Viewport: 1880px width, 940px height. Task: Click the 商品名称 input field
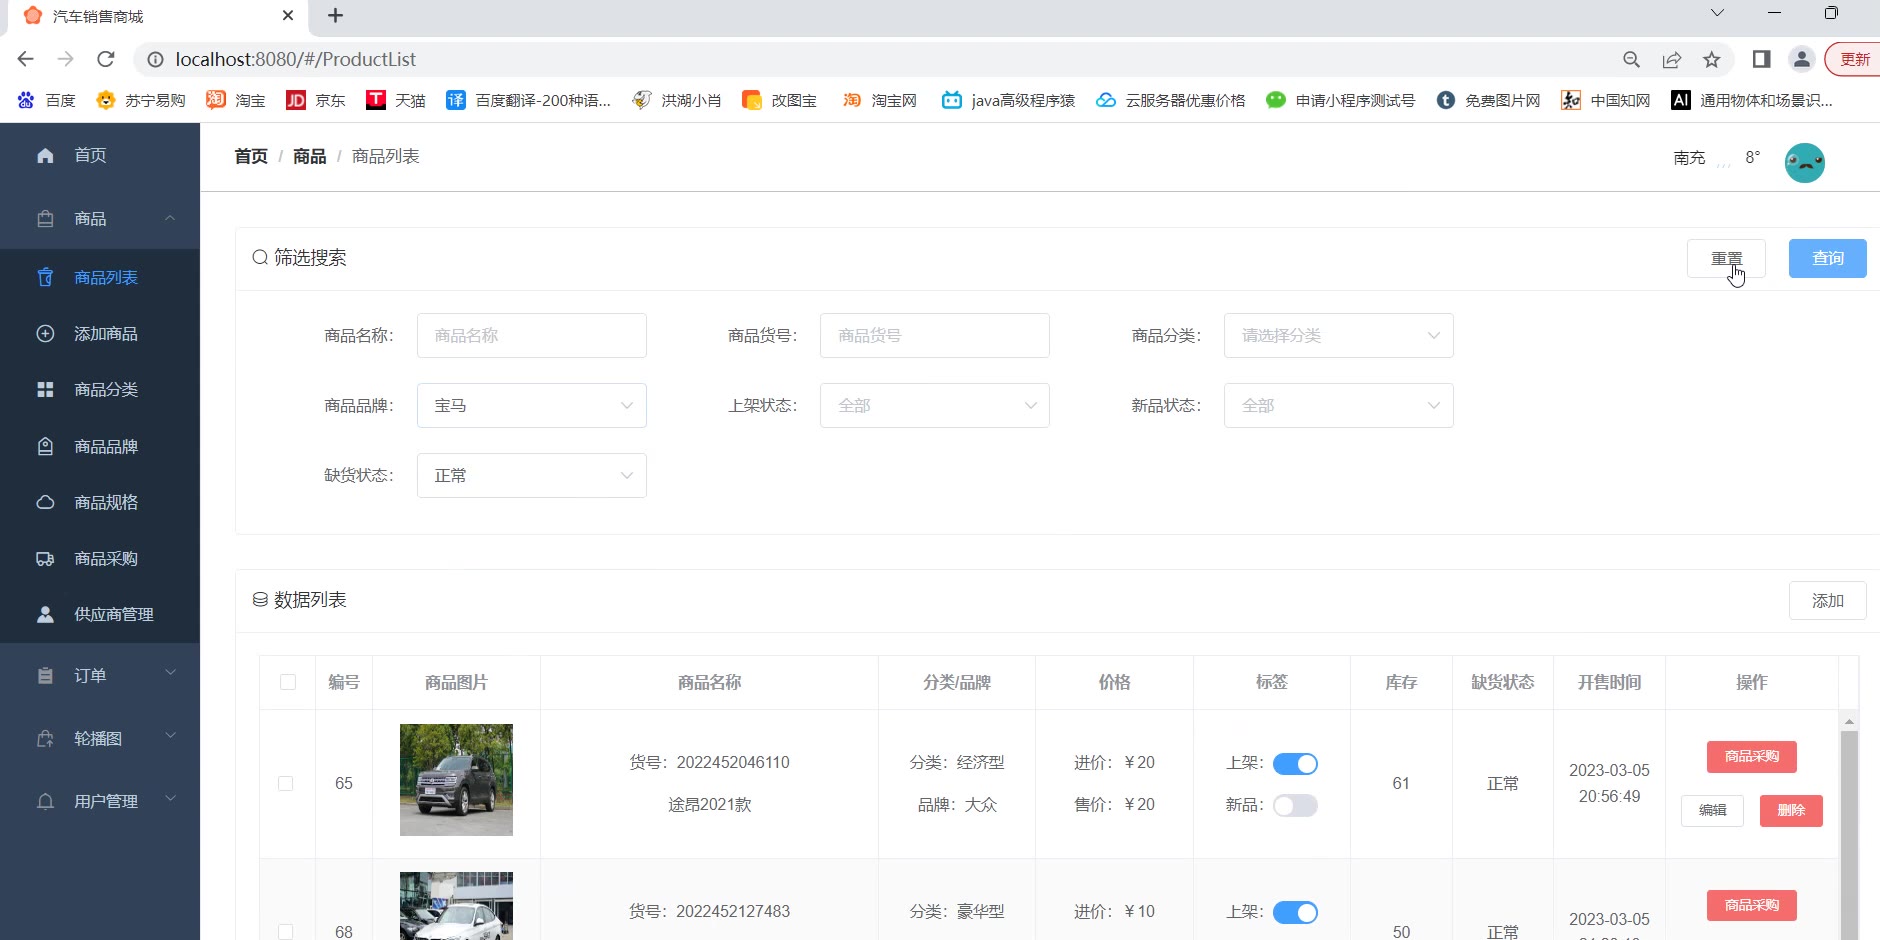click(x=531, y=336)
